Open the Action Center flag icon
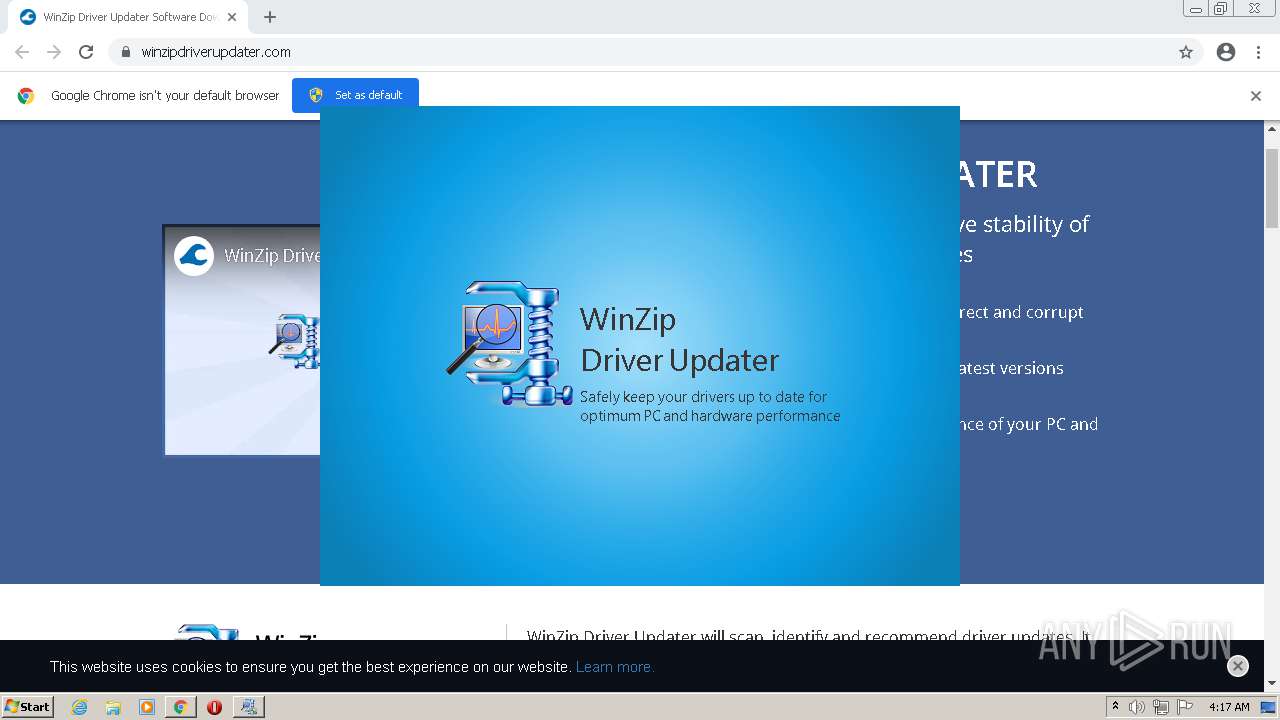The height and width of the screenshot is (720, 1280). tap(1185, 707)
